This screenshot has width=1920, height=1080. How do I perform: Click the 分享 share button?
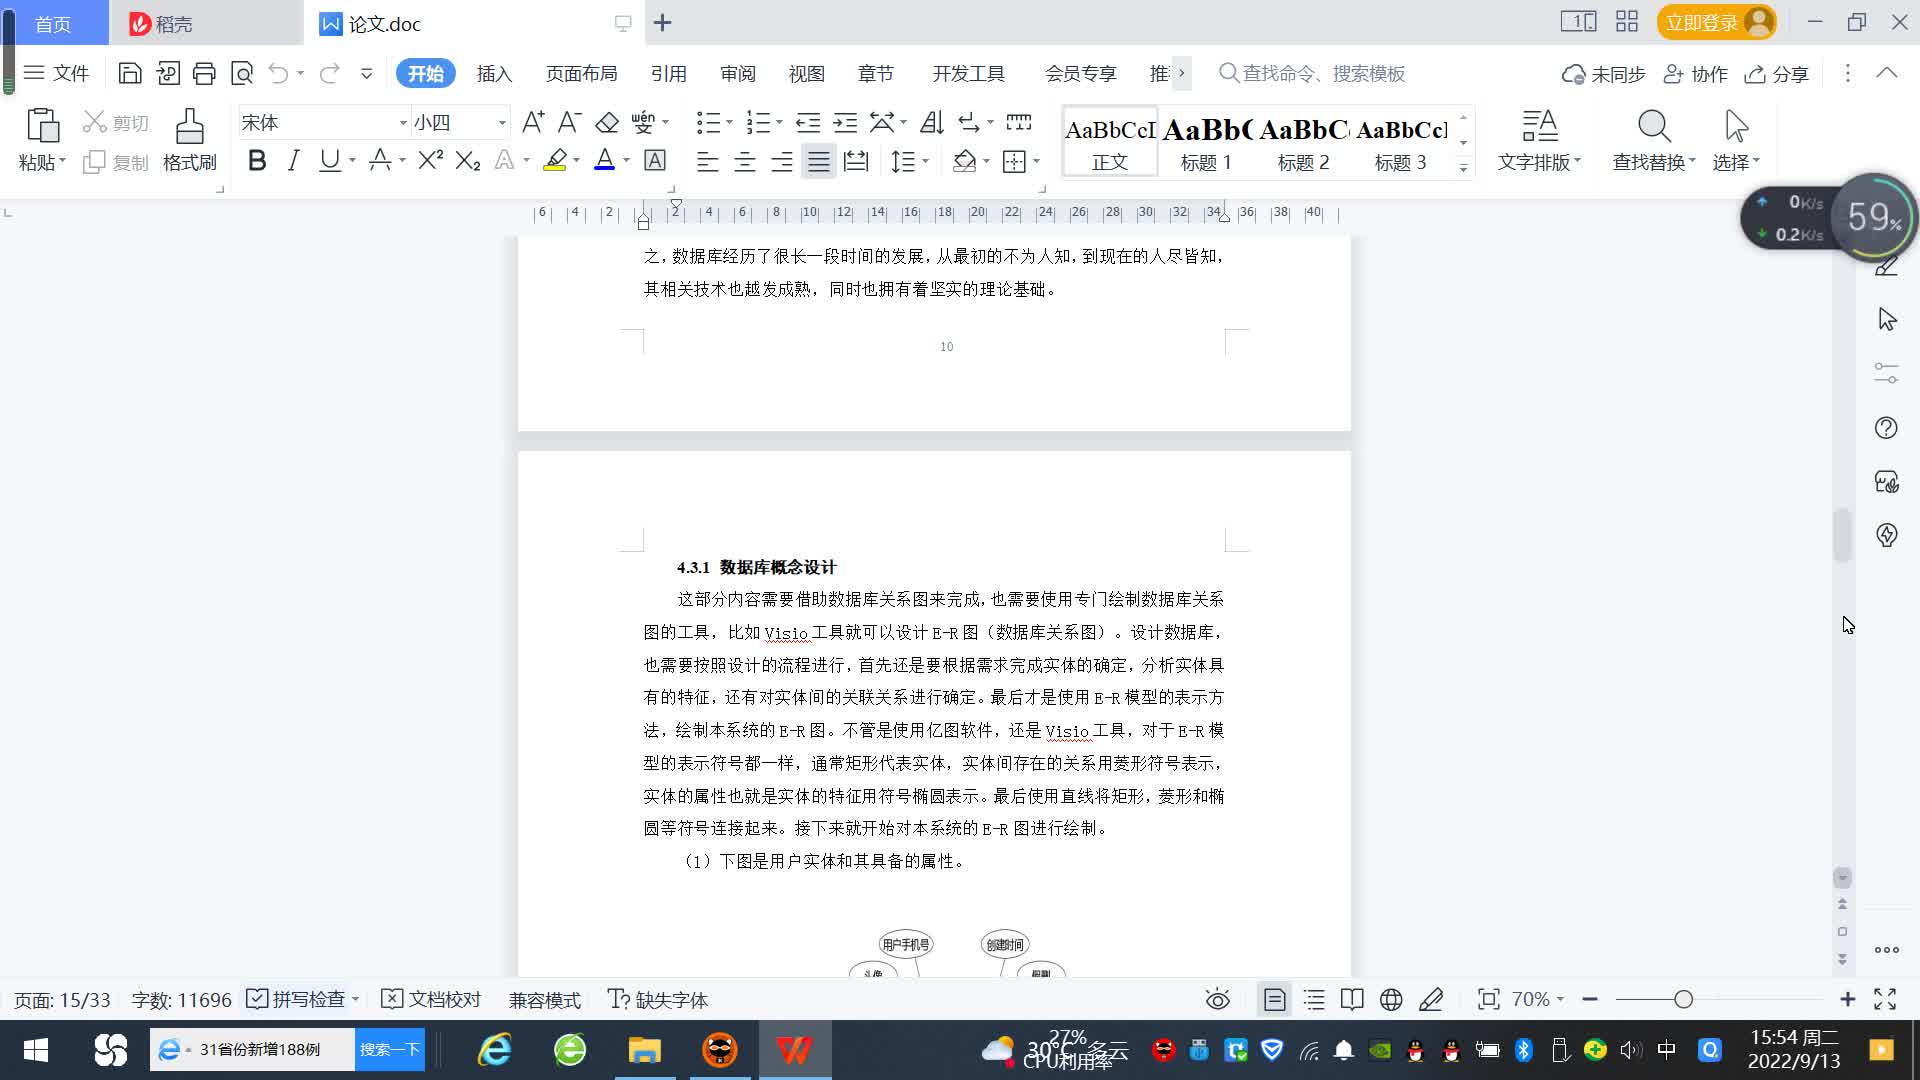(x=1777, y=73)
